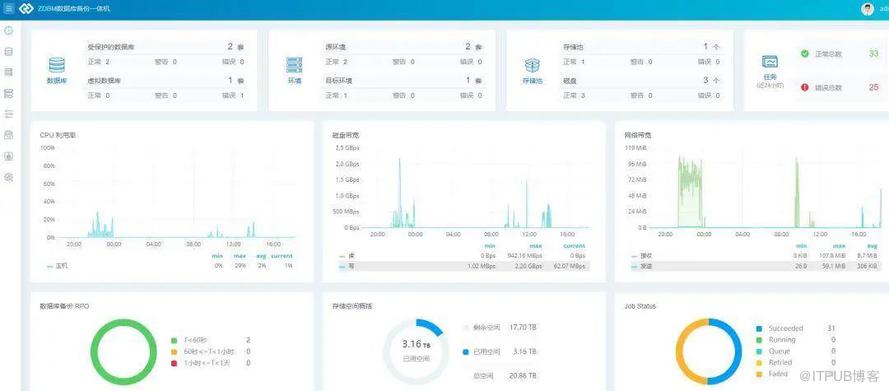Click the 存储池 storage box icon
The height and width of the screenshot is (391, 889).
tap(532, 65)
